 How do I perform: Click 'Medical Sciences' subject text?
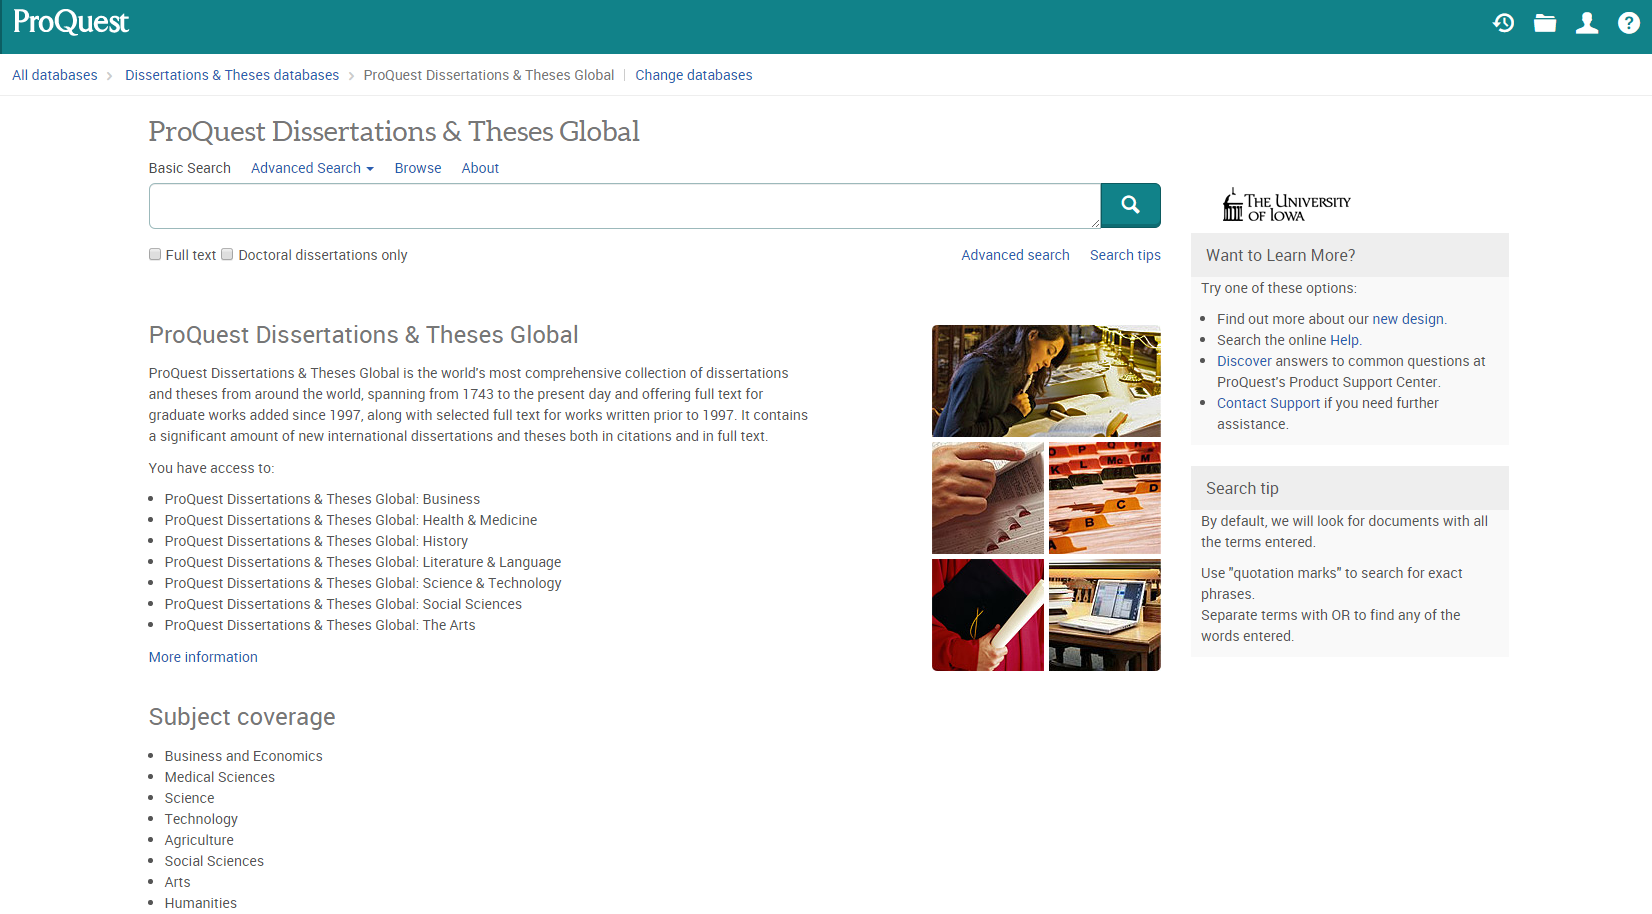[x=220, y=777]
